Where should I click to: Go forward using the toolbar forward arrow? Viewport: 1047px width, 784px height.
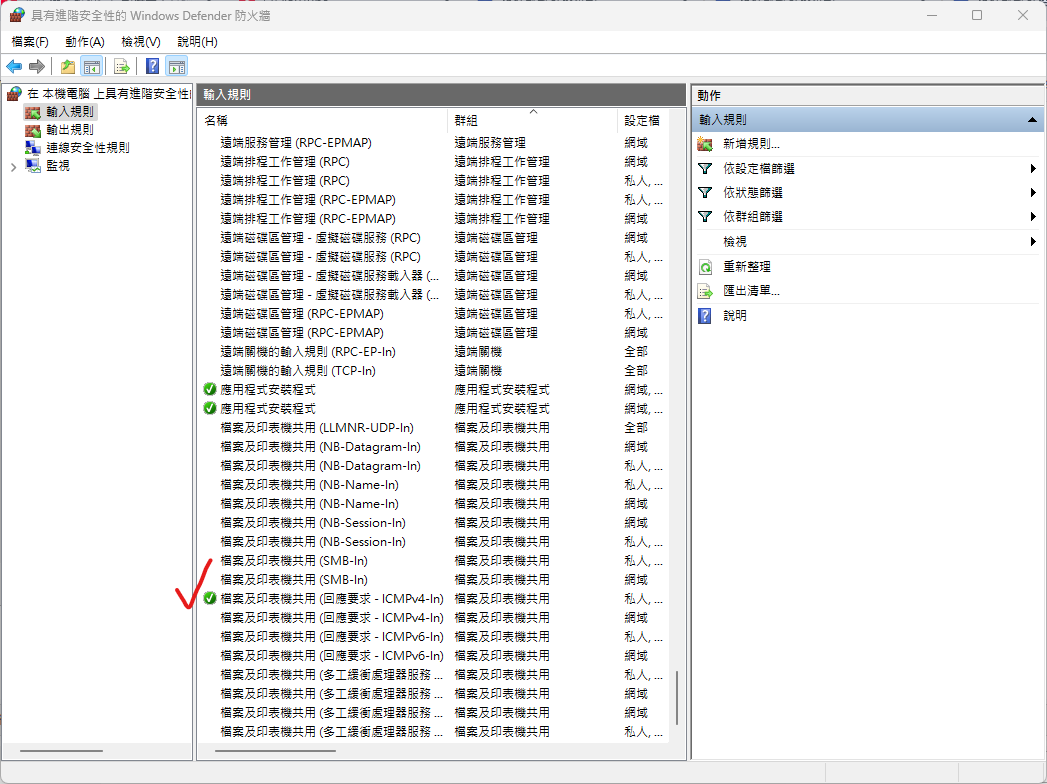(37, 66)
